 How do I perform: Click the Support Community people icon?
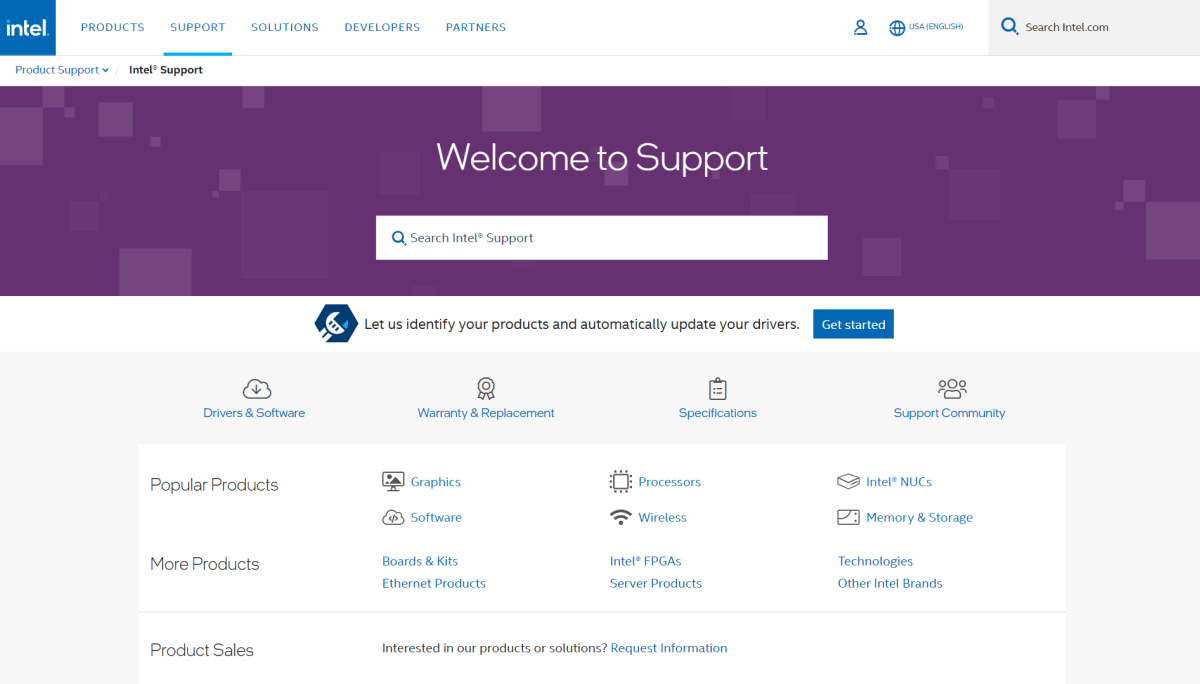click(952, 388)
